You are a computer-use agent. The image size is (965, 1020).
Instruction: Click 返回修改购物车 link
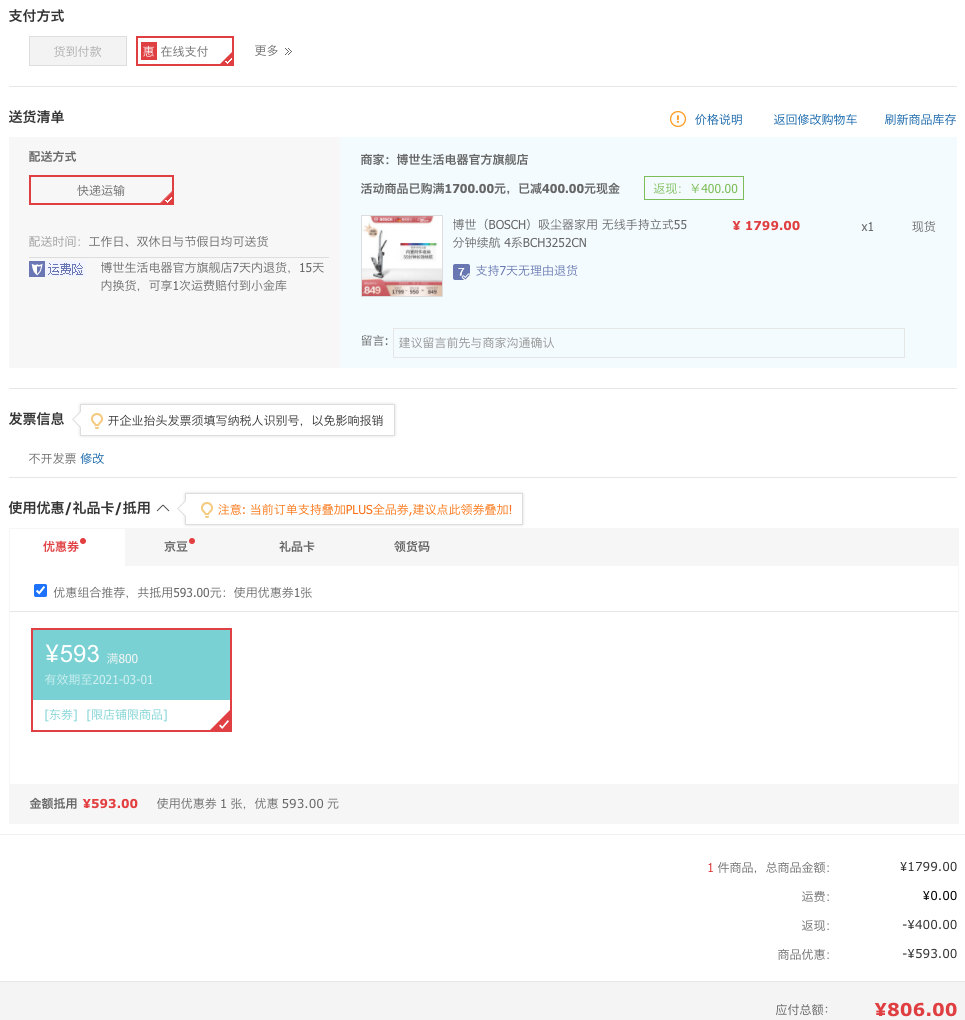click(x=815, y=120)
